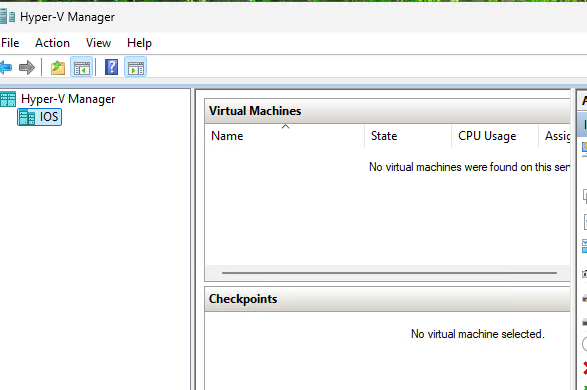Click the Hyper-V Manager title bar icon
This screenshot has height=390, width=587.
8,17
